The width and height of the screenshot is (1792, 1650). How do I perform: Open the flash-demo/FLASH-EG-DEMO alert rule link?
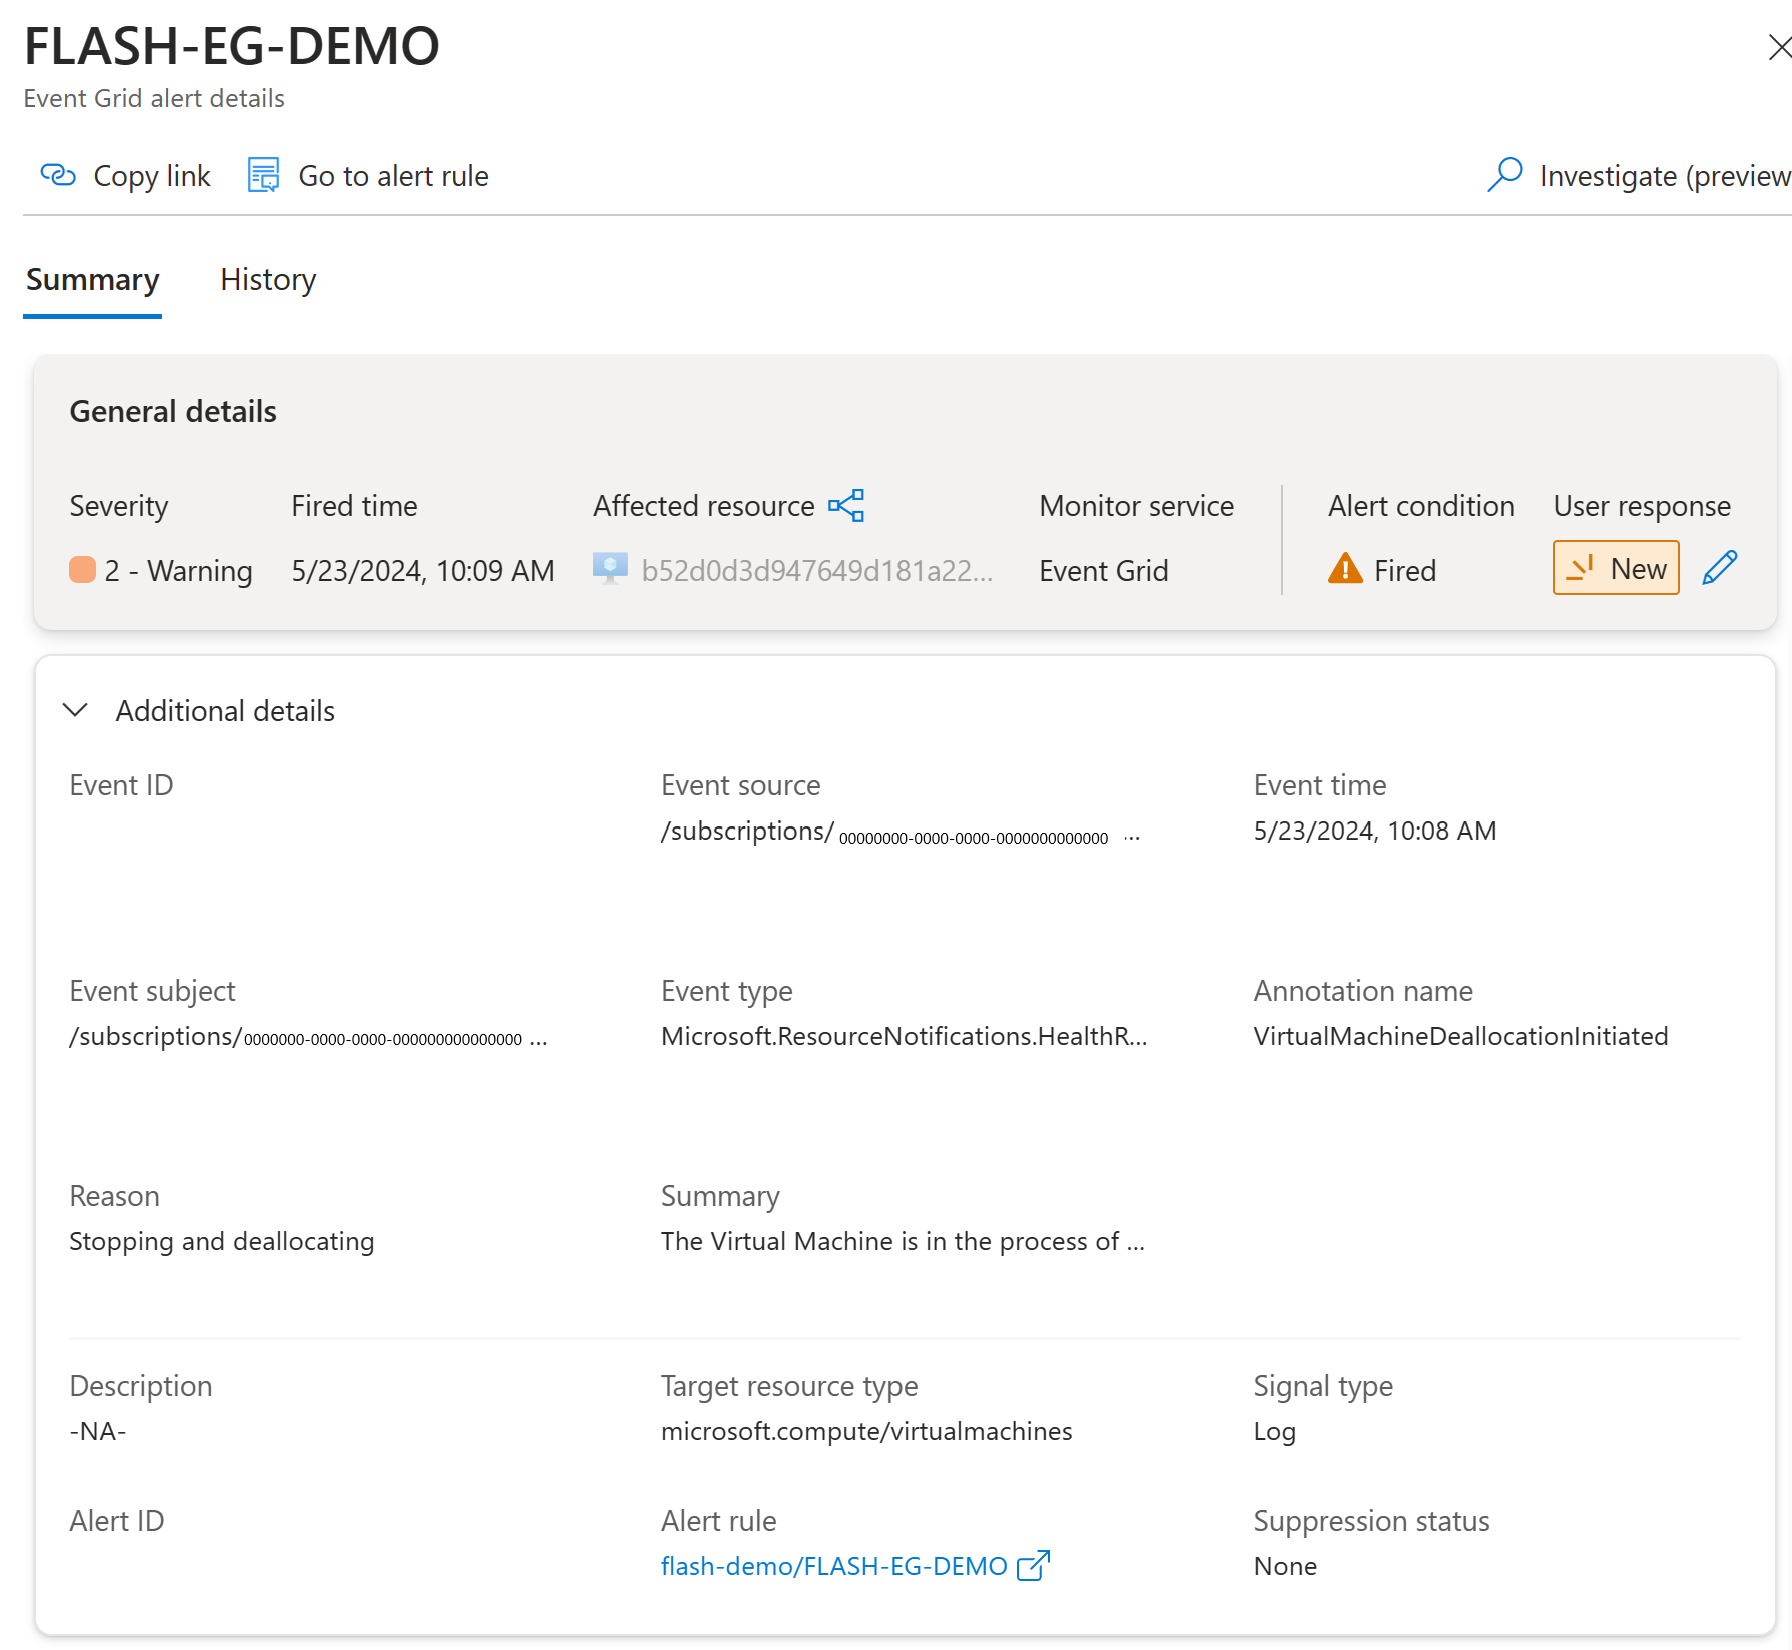(835, 1565)
